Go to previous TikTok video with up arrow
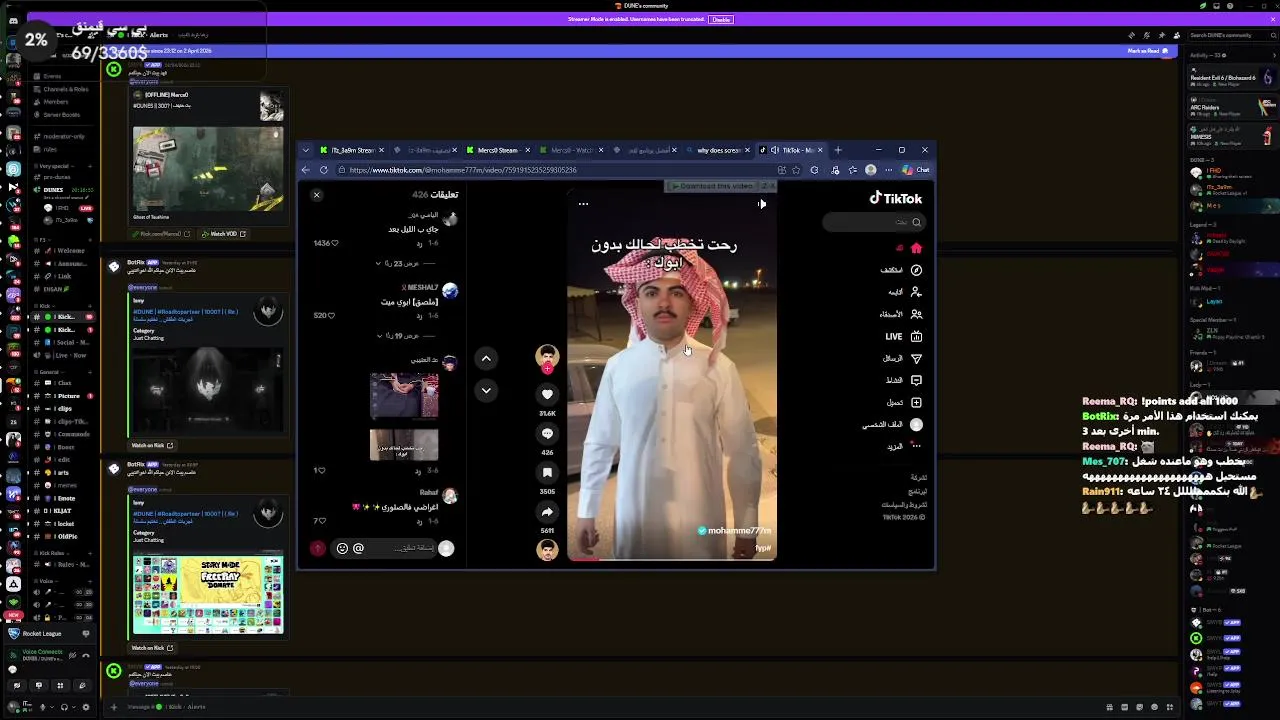This screenshot has width=1280, height=720. pos(486,358)
